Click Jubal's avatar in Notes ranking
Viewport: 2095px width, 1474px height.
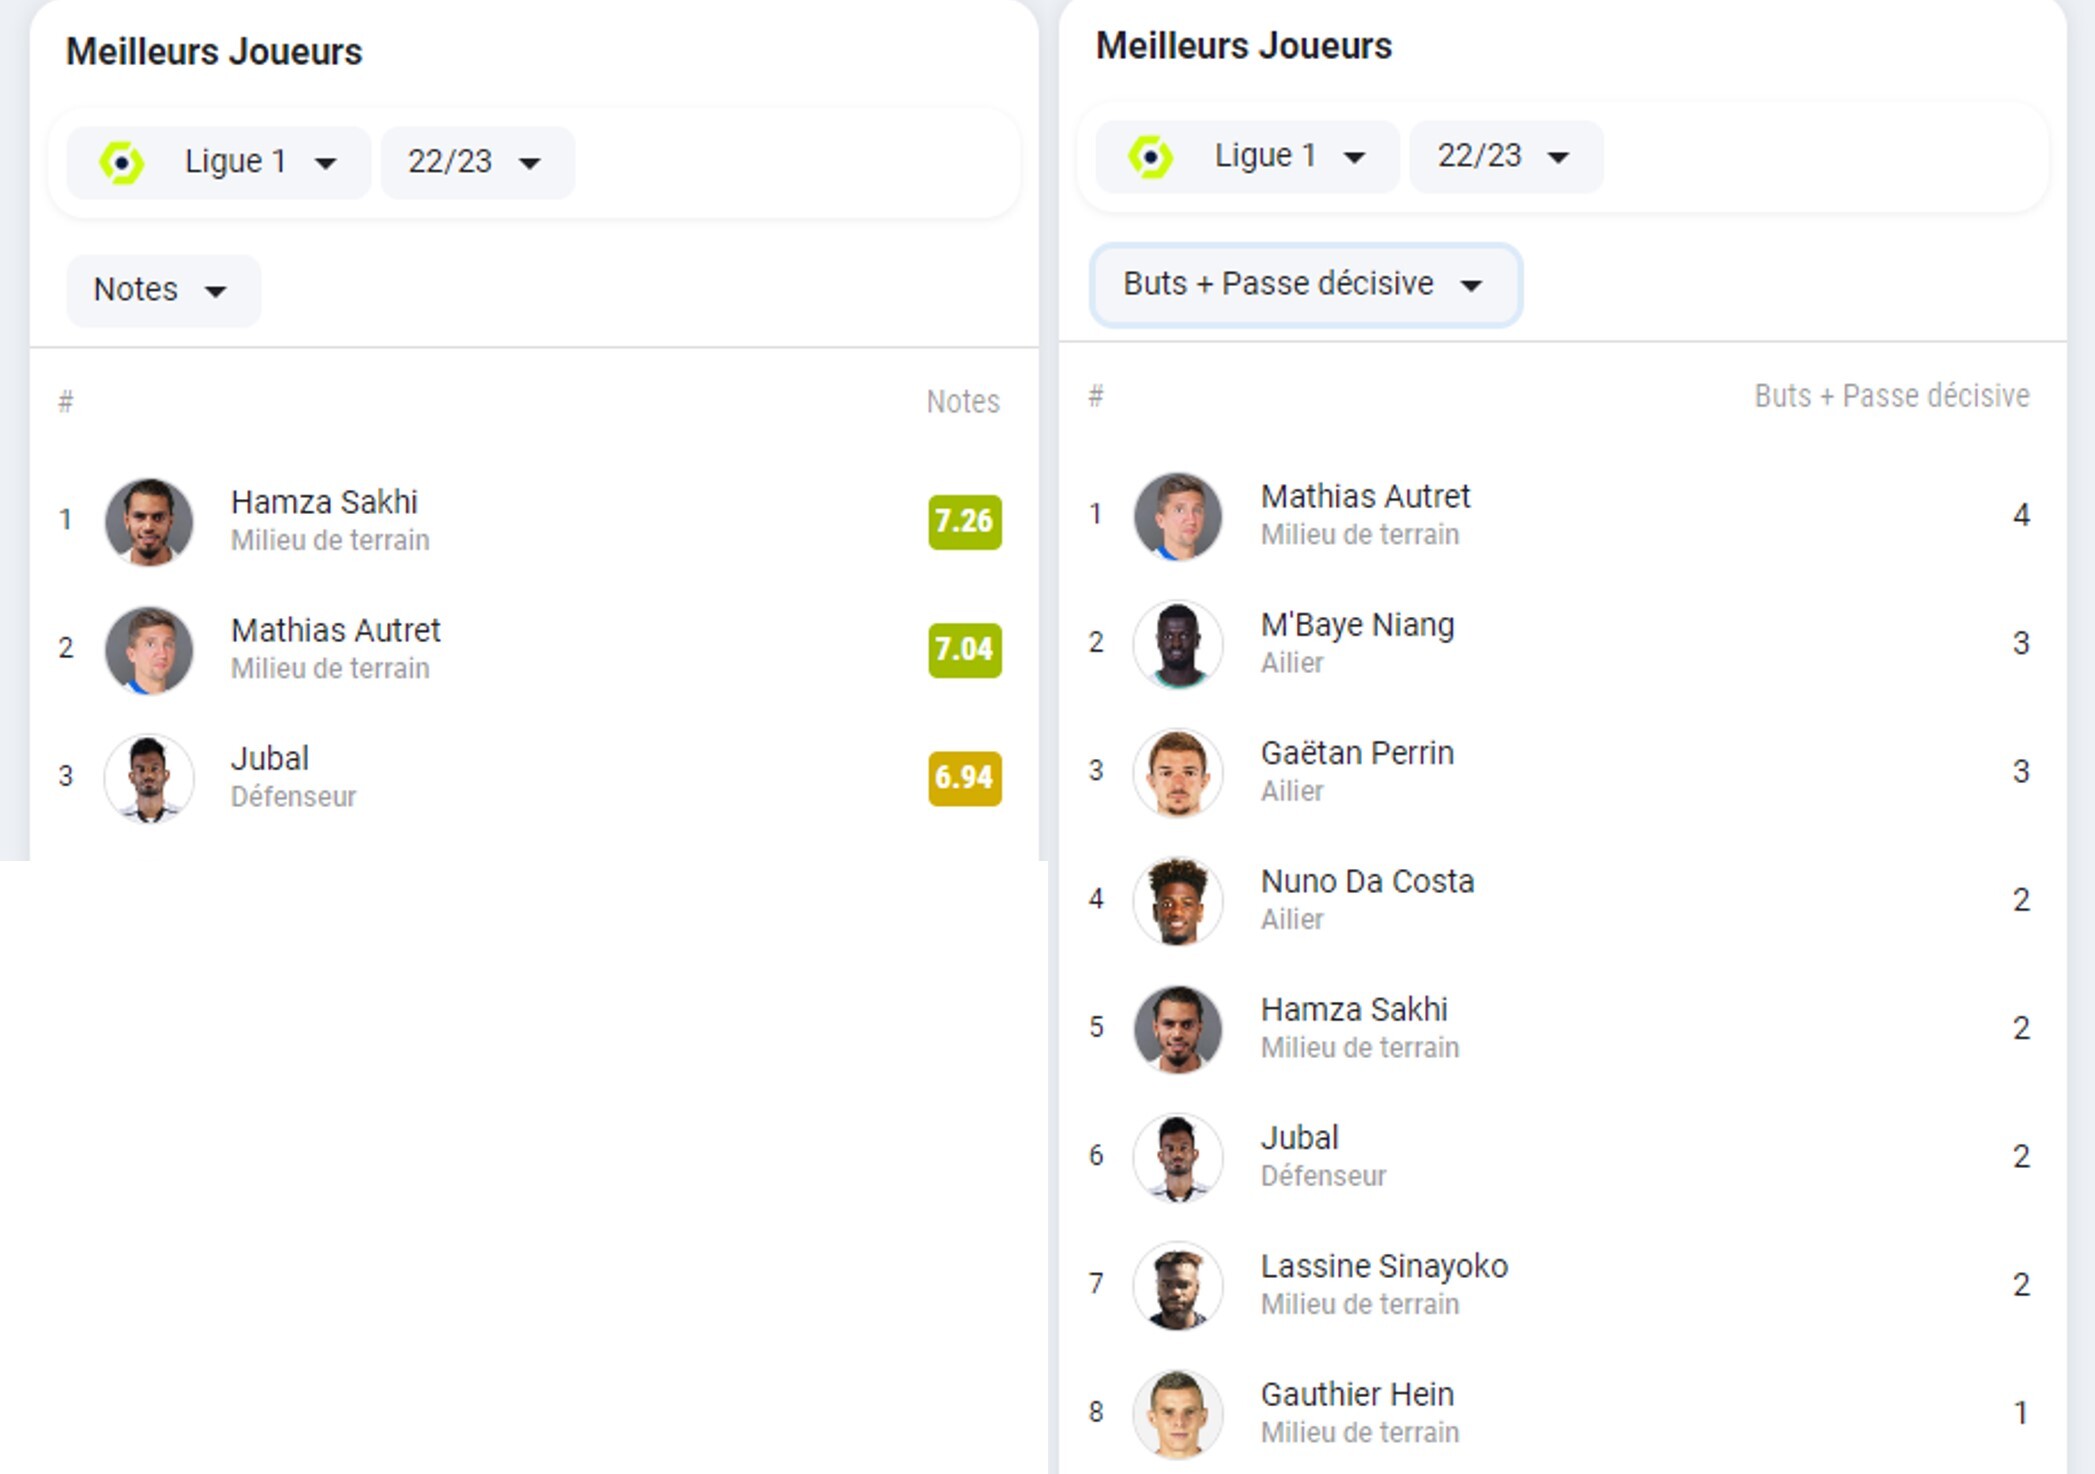pyautogui.click(x=149, y=778)
